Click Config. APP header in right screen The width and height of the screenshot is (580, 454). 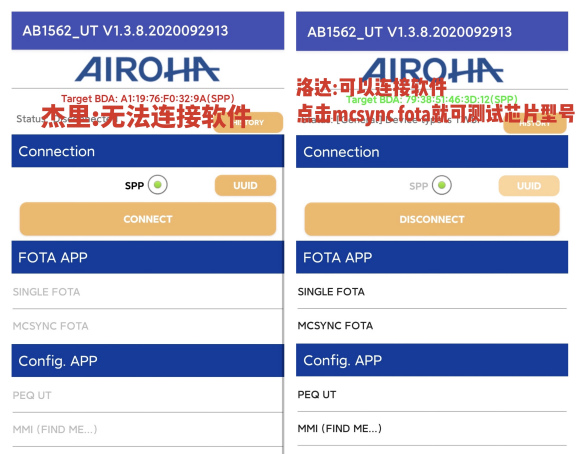point(432,360)
